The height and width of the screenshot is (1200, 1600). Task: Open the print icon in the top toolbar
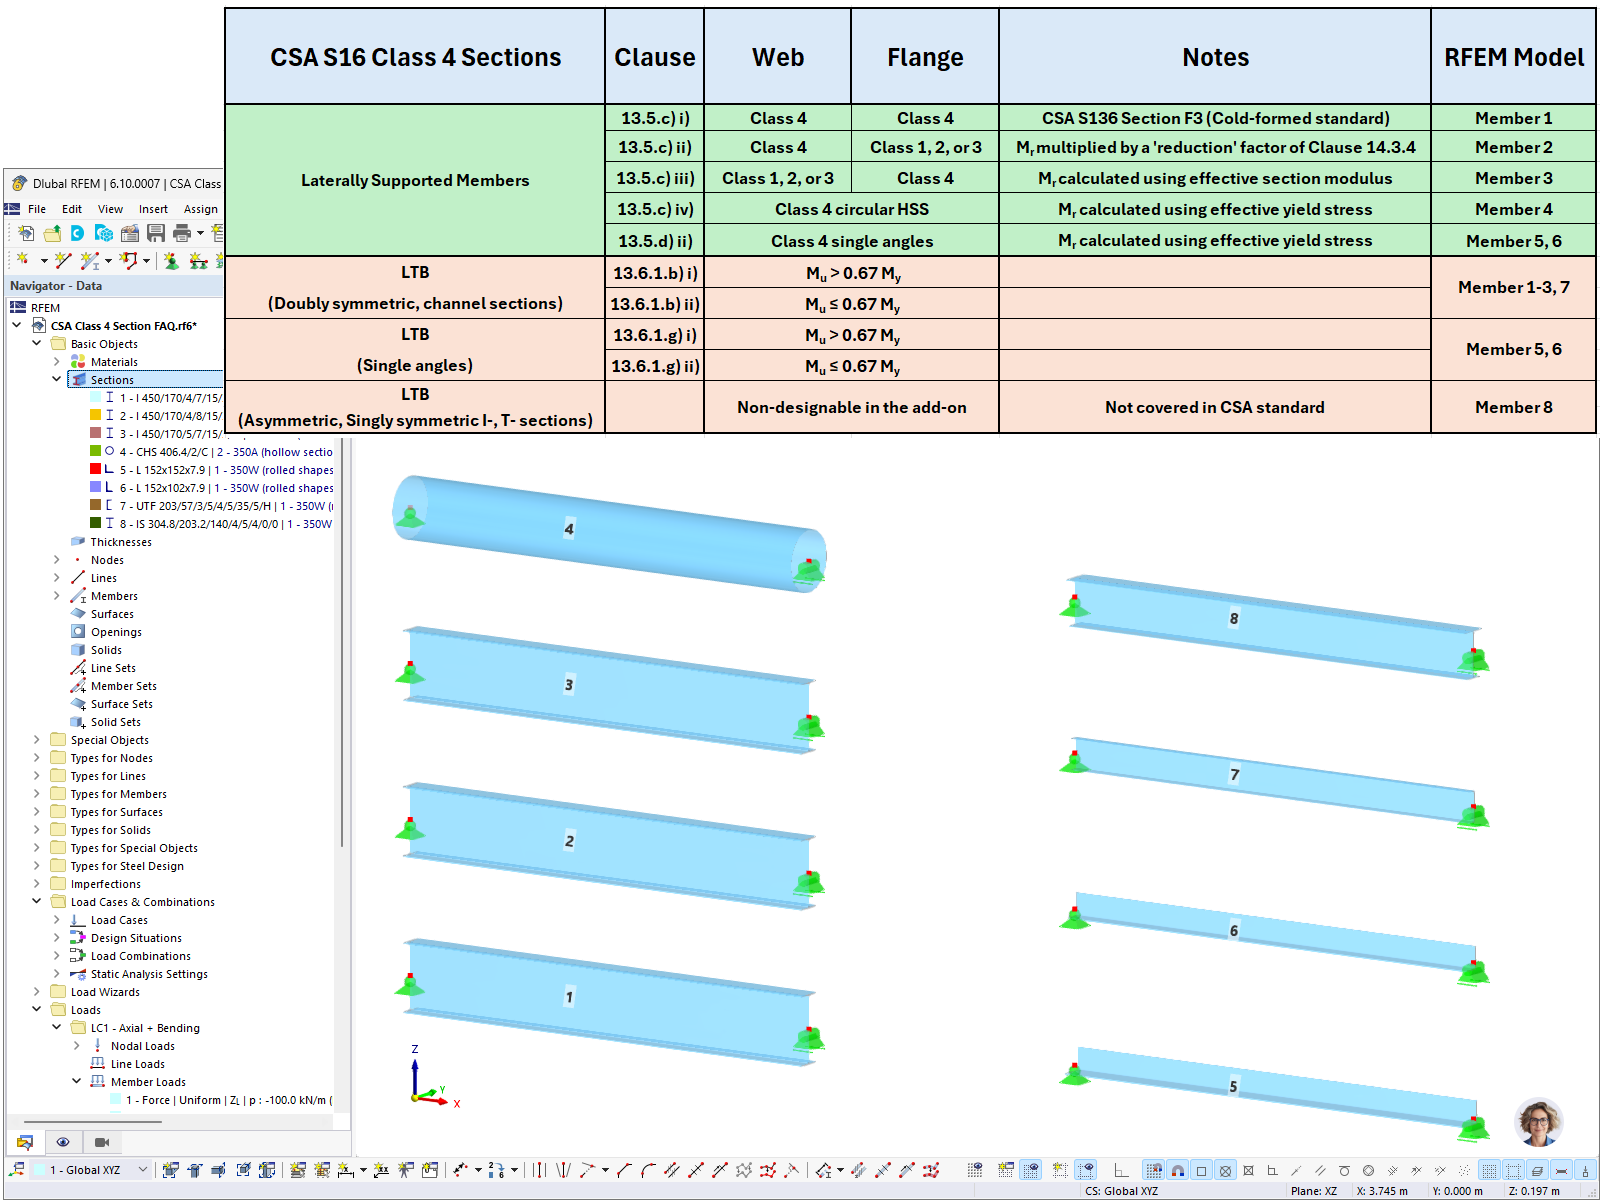point(182,233)
